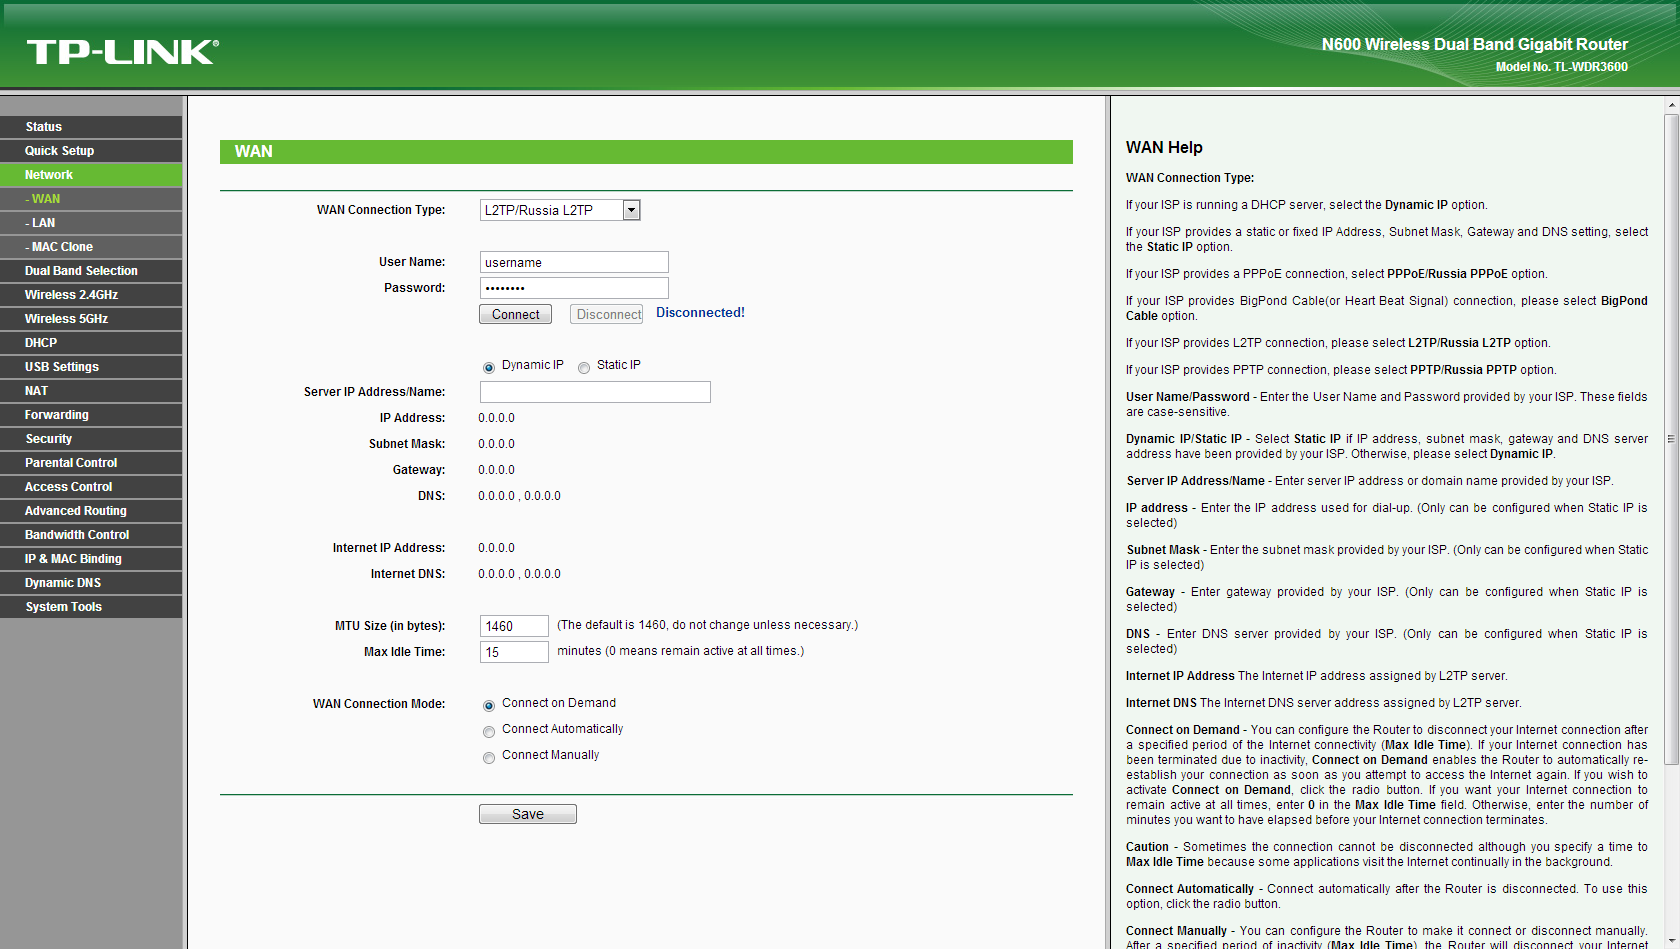Screen dimensions: 1680x949
Task: Click the Server IP Address/Name field
Action: (x=595, y=392)
